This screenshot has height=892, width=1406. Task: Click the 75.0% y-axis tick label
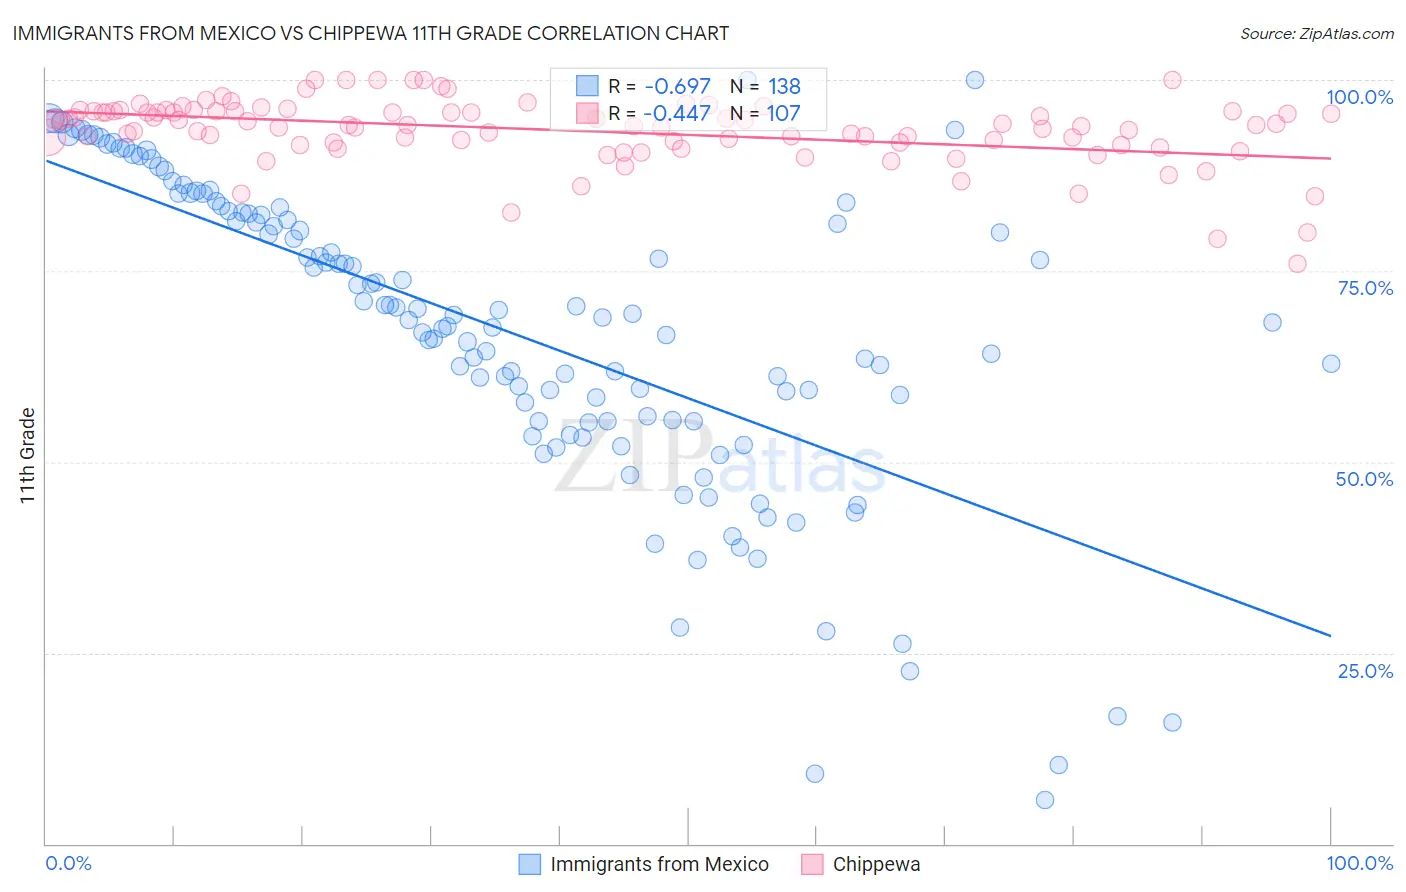pos(1365,288)
